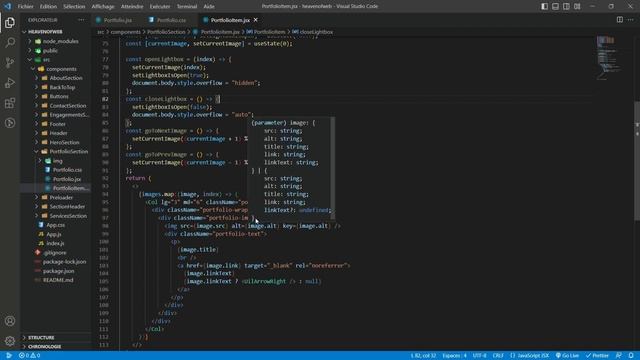Image resolution: width=640 pixels, height=360 pixels.
Task: Click the code minimap preview
Action: click(x=610, y=57)
